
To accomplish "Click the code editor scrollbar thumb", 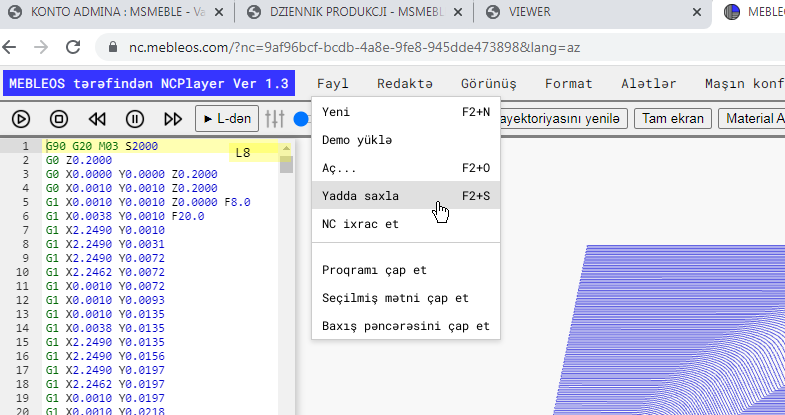I will tap(286, 164).
